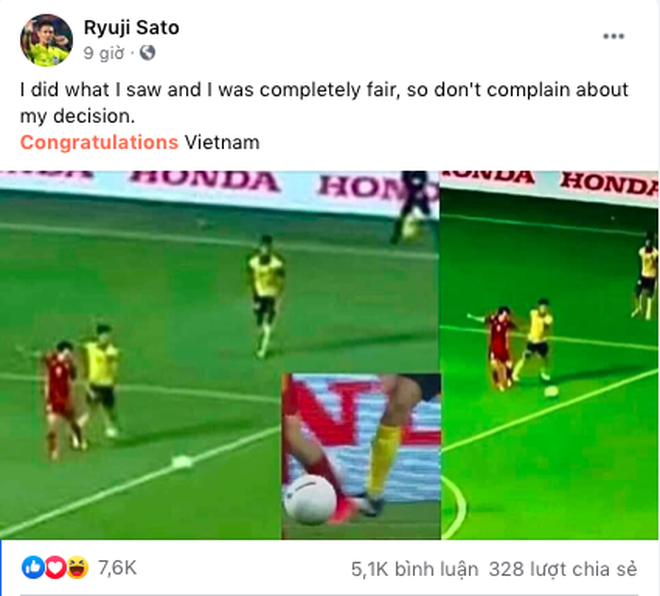View the 7,6K reactions count list
The image size is (660, 596).
[117, 568]
